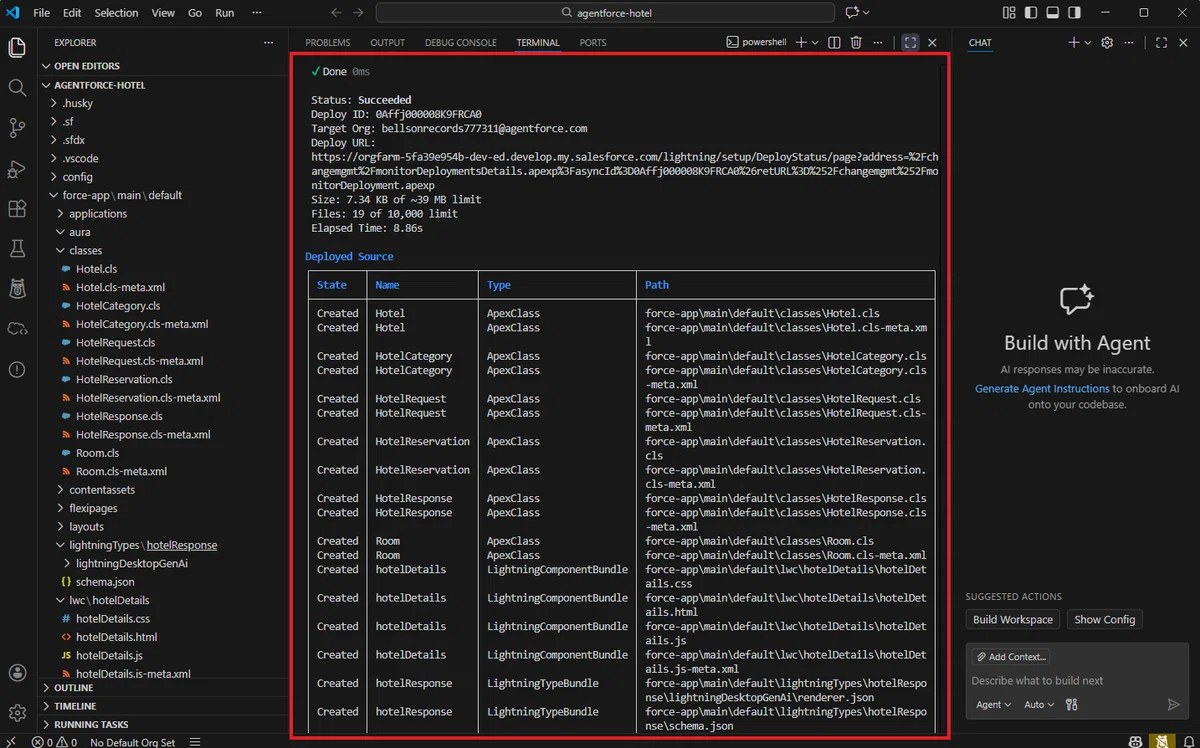The image size is (1200, 748).
Task: Click Configure Tools icon in chat input
Action: coord(1071,704)
